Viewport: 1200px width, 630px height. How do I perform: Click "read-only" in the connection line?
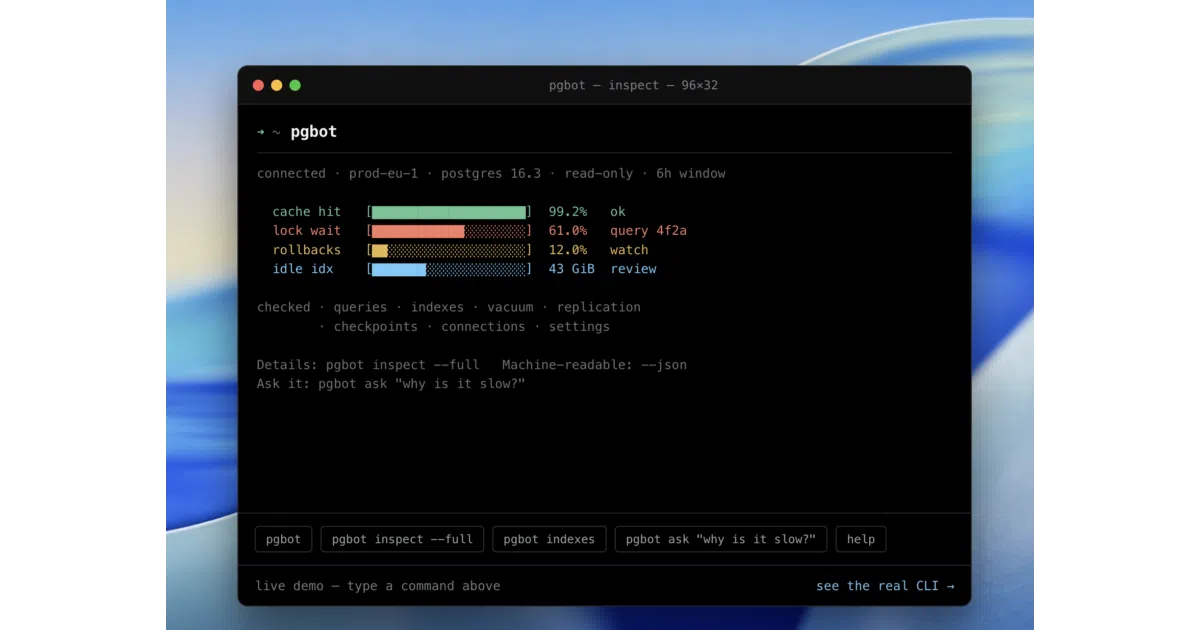tap(599, 174)
